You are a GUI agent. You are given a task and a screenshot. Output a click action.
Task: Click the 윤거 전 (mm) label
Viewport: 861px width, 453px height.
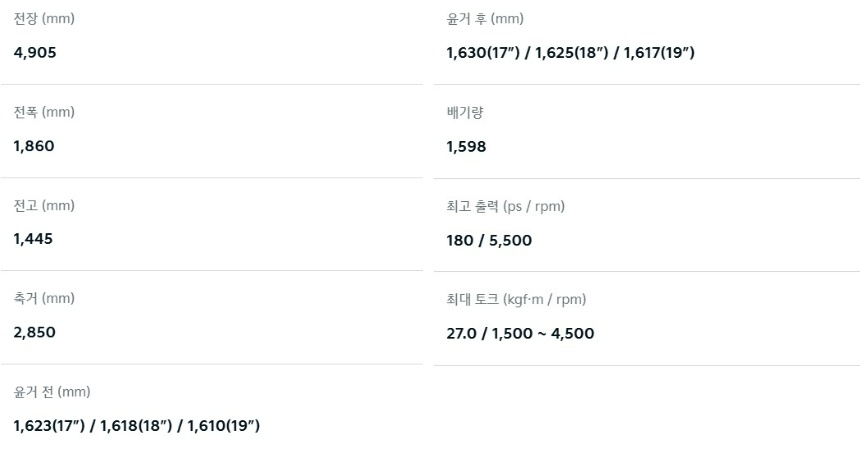point(52,391)
